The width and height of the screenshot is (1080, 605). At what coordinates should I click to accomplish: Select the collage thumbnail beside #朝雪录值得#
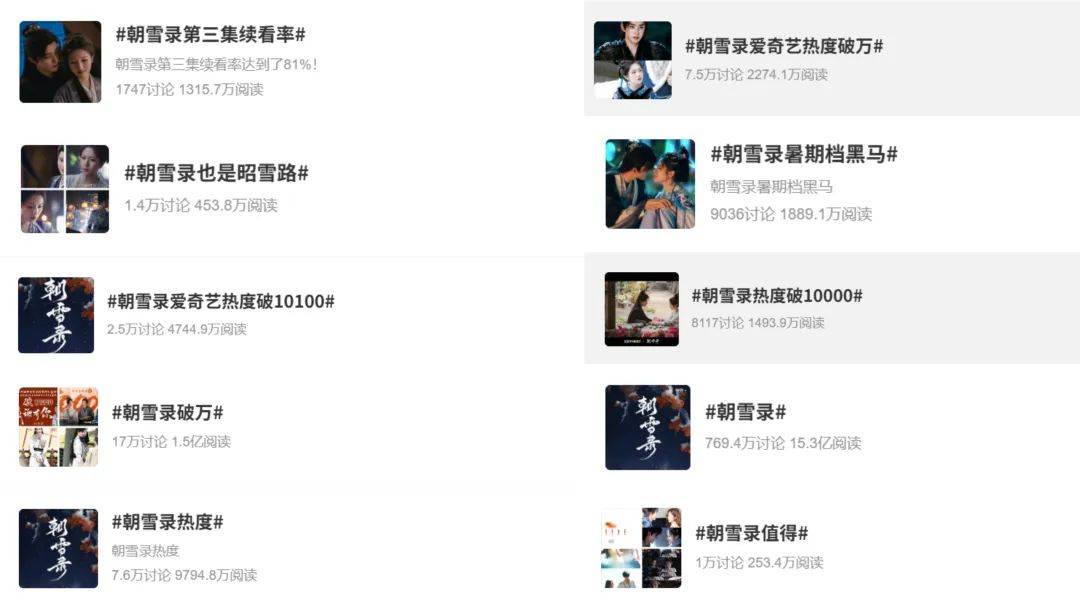pyautogui.click(x=641, y=548)
